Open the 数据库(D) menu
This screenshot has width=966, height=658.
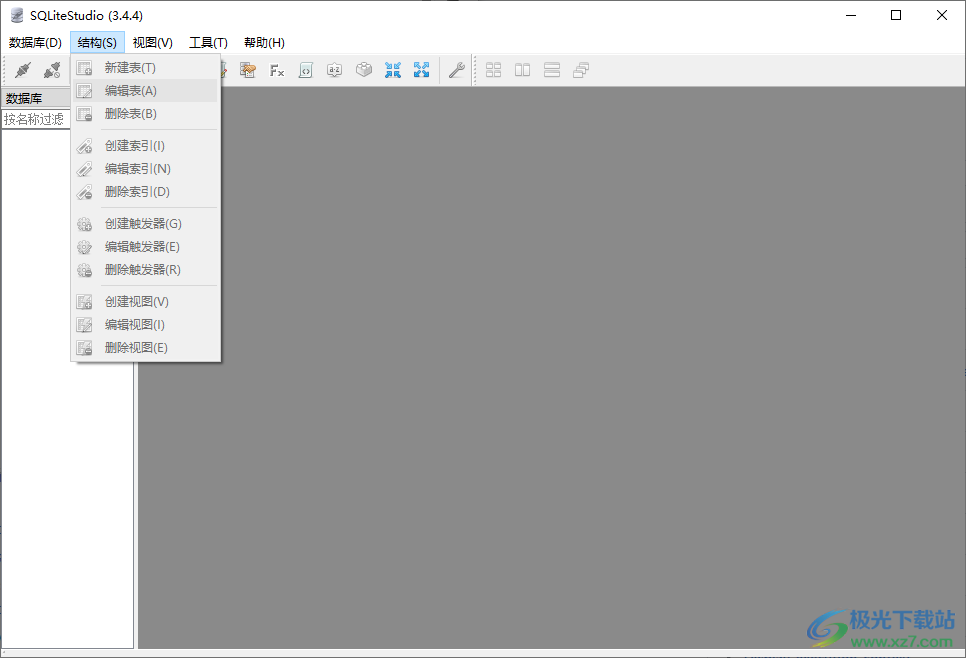[x=35, y=43]
